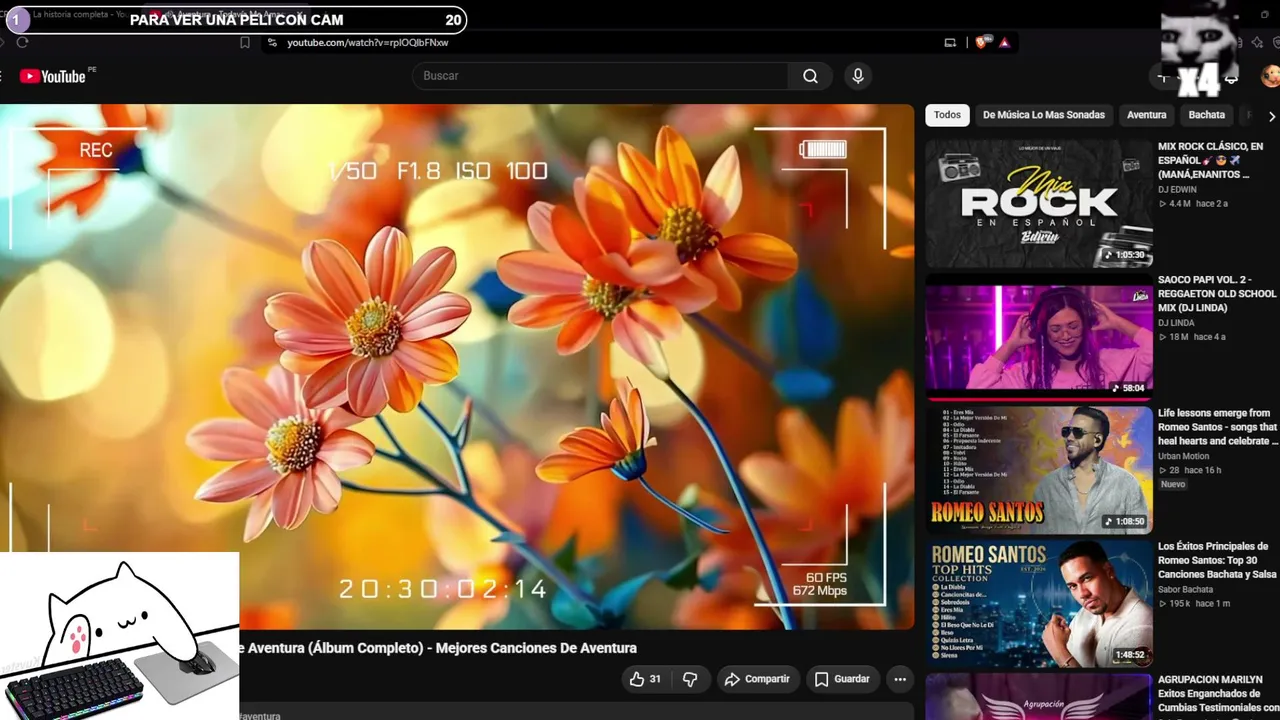Click the youtube.com address bar URL
This screenshot has width=1280, height=720.
[x=368, y=43]
